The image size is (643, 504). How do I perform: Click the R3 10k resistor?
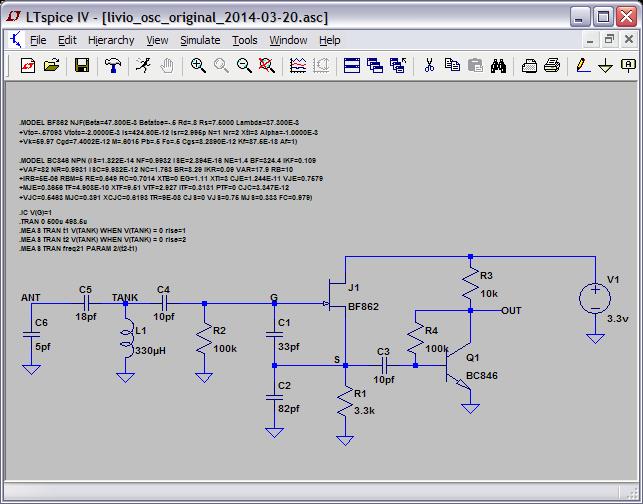(470, 283)
